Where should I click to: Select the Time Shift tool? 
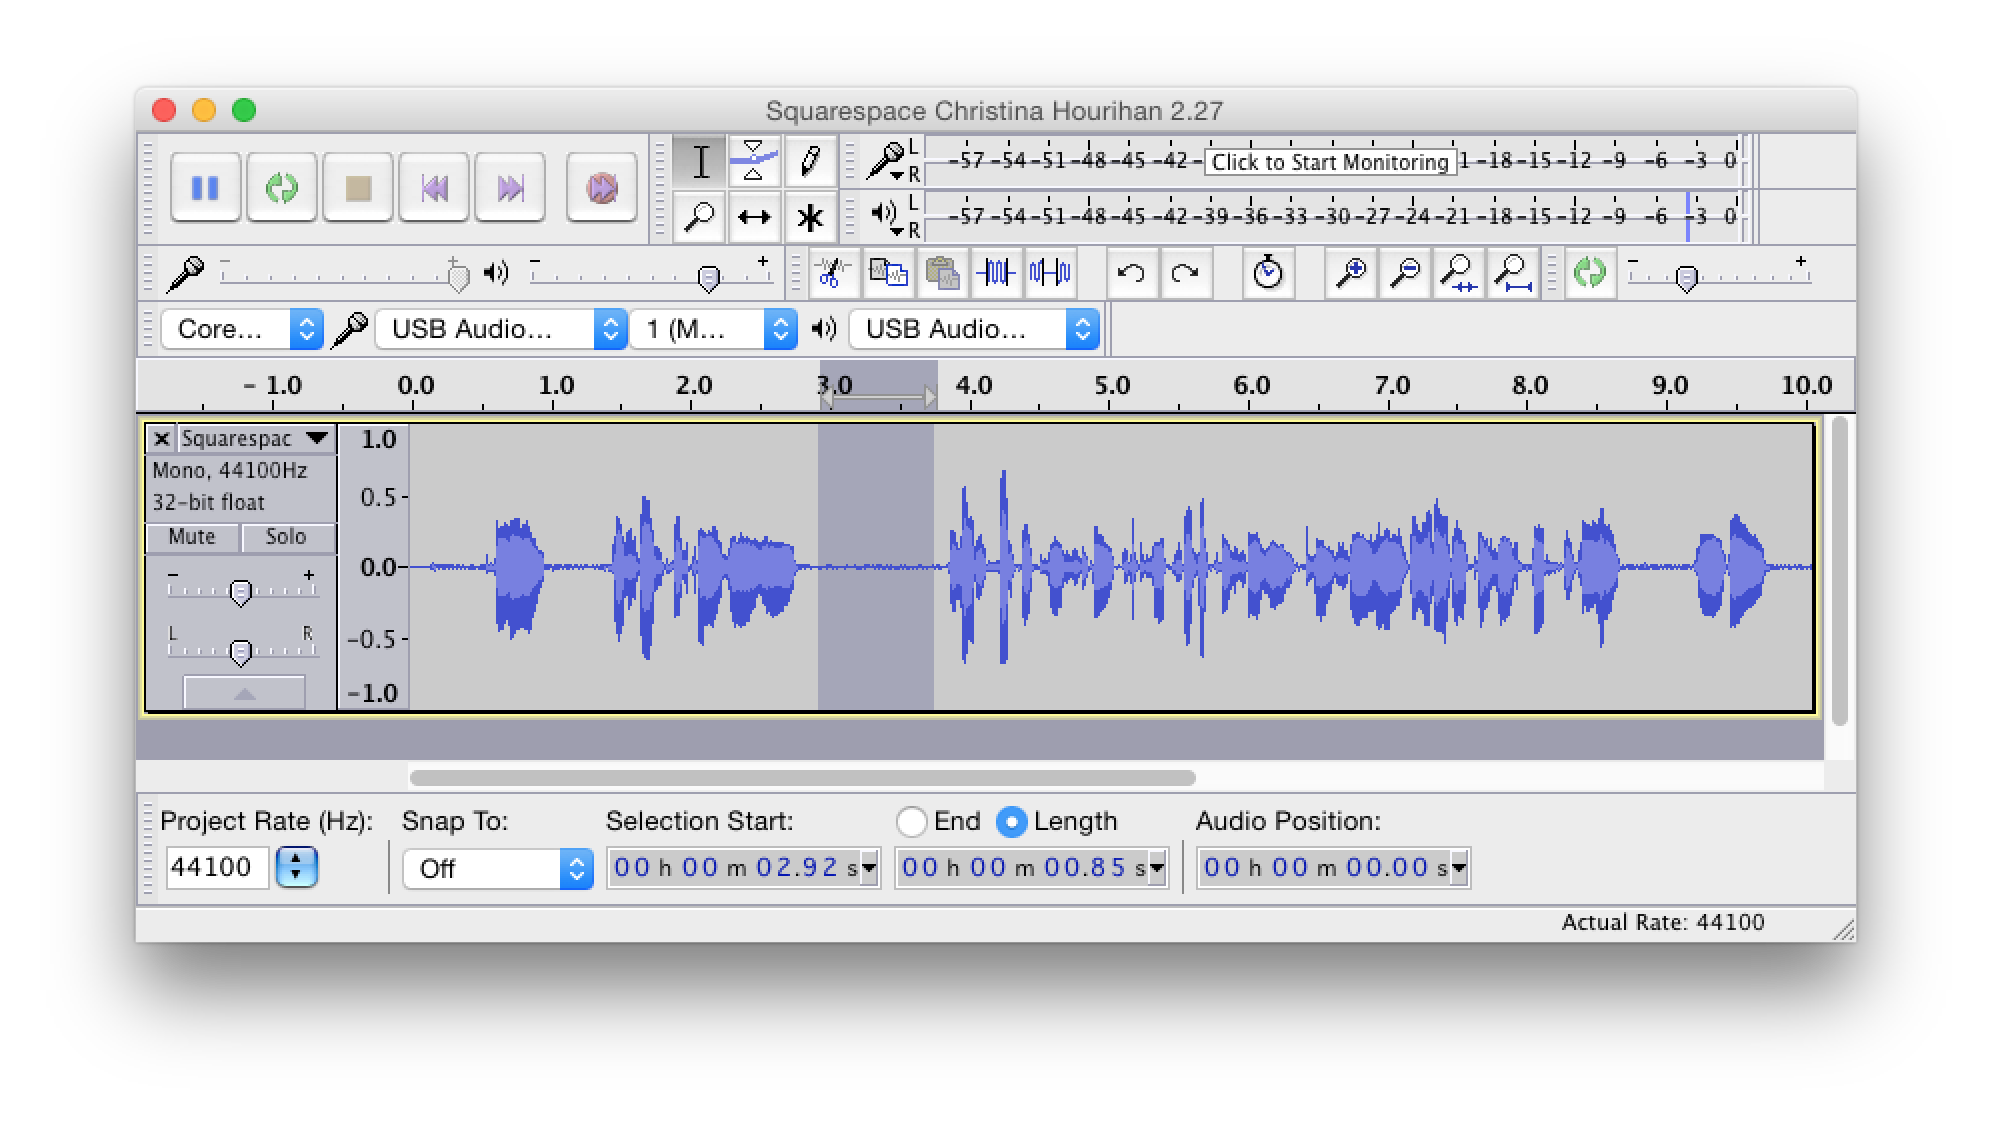coord(754,217)
